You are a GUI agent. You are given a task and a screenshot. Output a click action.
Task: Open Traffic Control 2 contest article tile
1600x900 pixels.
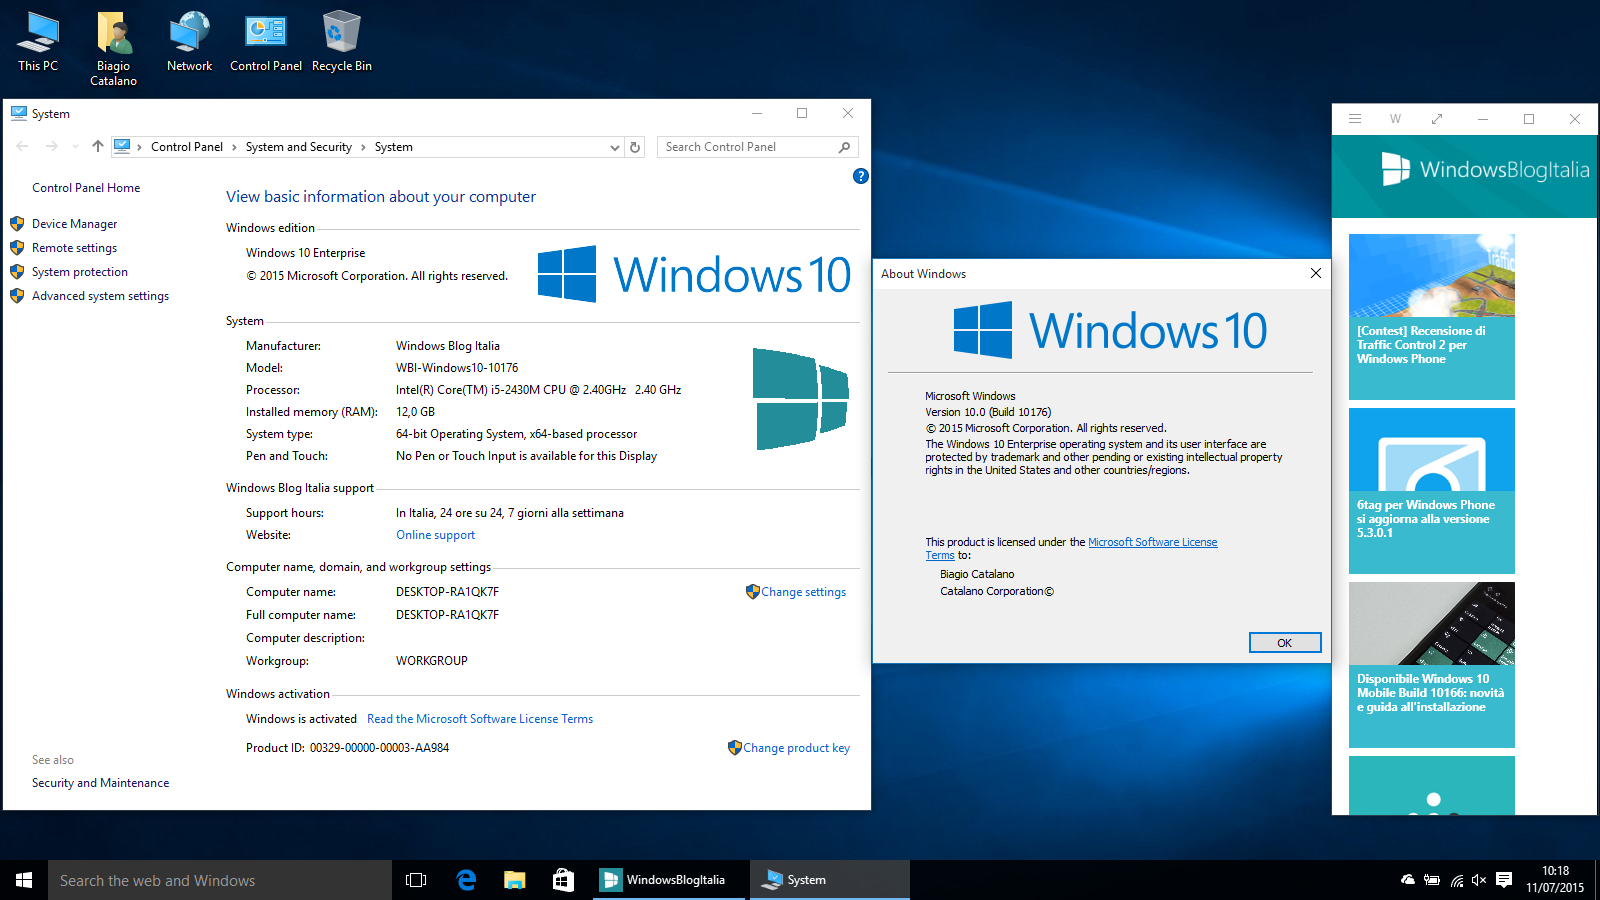pos(1432,317)
